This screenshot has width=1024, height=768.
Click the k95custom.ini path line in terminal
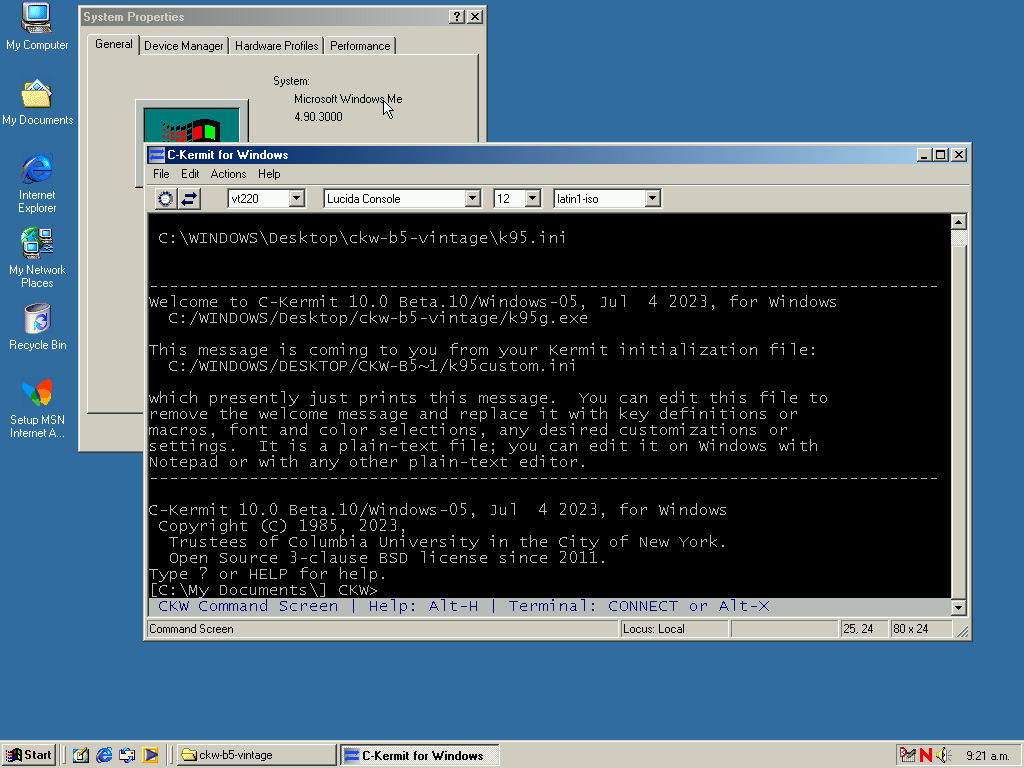point(372,366)
